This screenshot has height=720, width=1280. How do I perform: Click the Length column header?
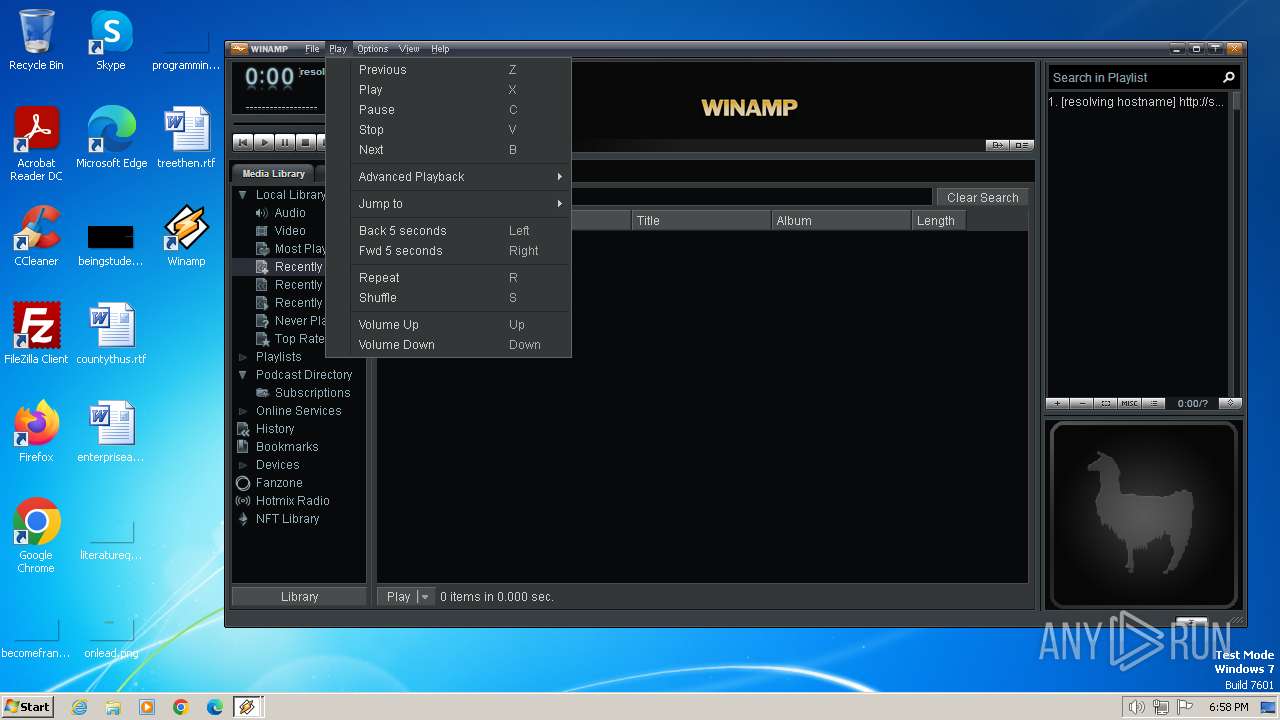point(938,221)
